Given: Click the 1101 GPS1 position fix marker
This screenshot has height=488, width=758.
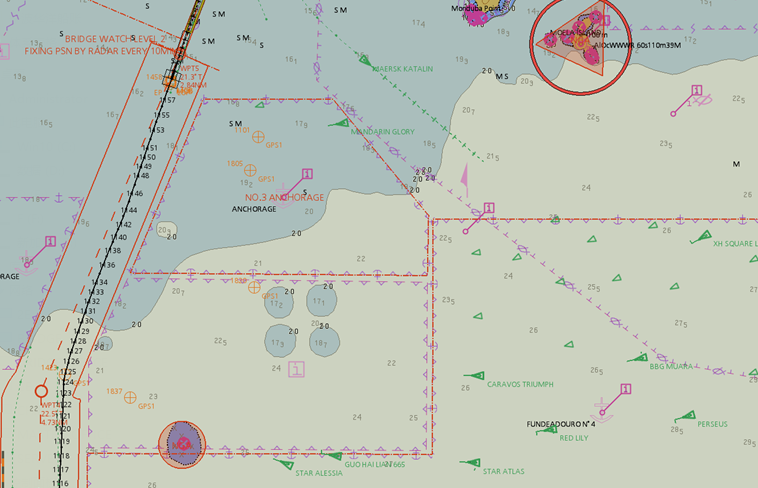Looking at the screenshot, I should click(x=258, y=136).
